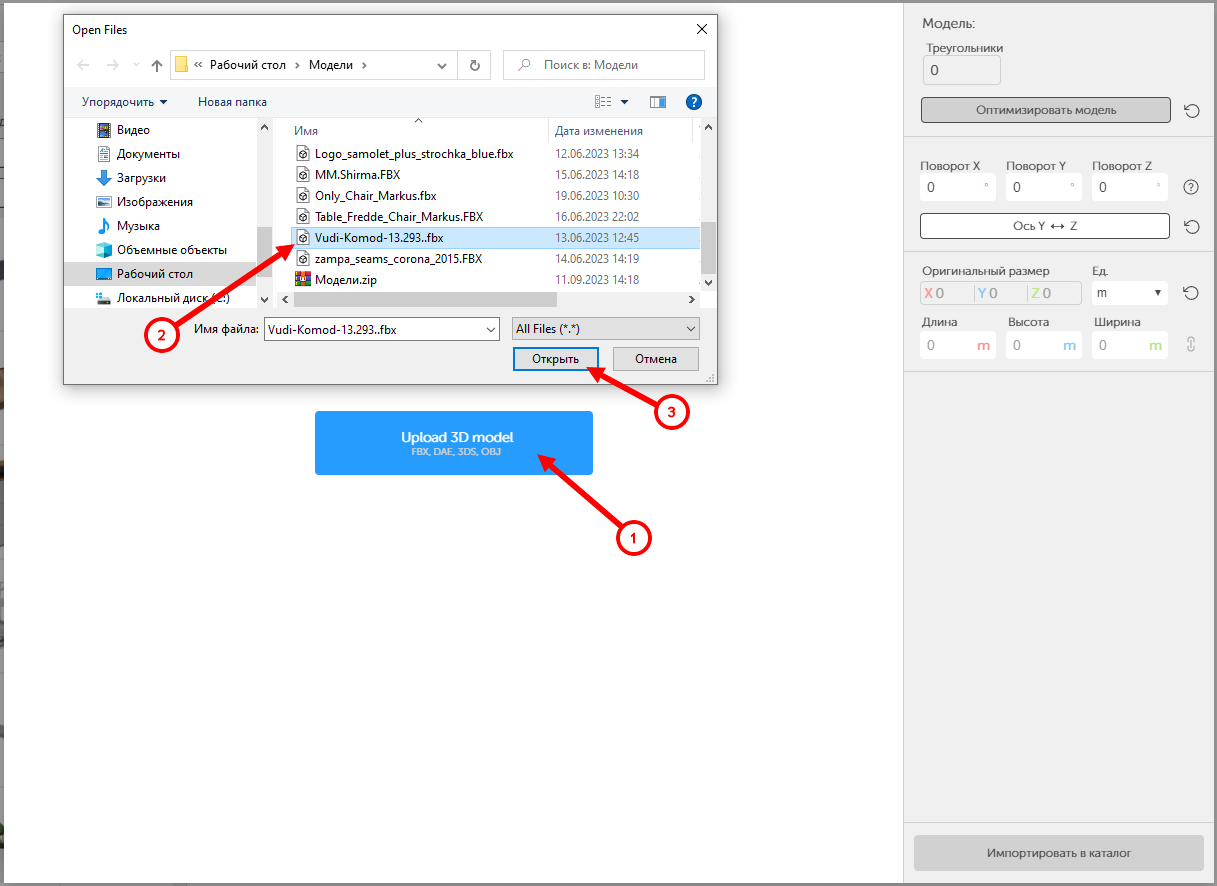This screenshot has height=886, width=1217.
Task: Open the Ед. units dropdown showing m
Action: click(1130, 293)
